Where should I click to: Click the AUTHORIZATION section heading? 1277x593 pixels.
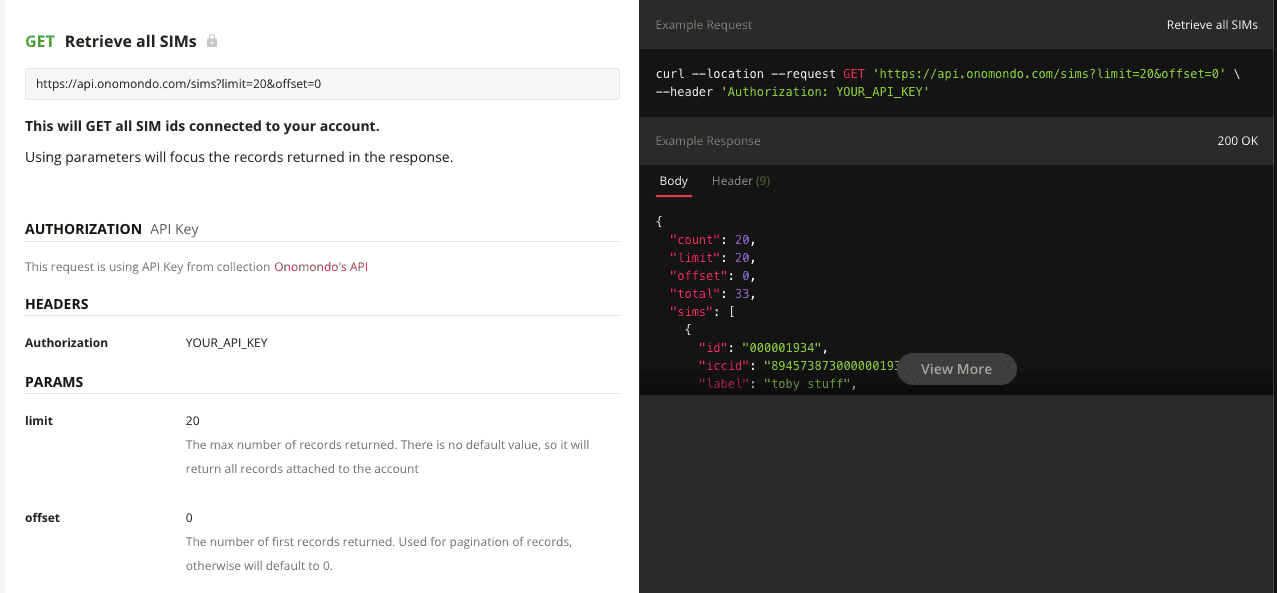click(x=83, y=229)
